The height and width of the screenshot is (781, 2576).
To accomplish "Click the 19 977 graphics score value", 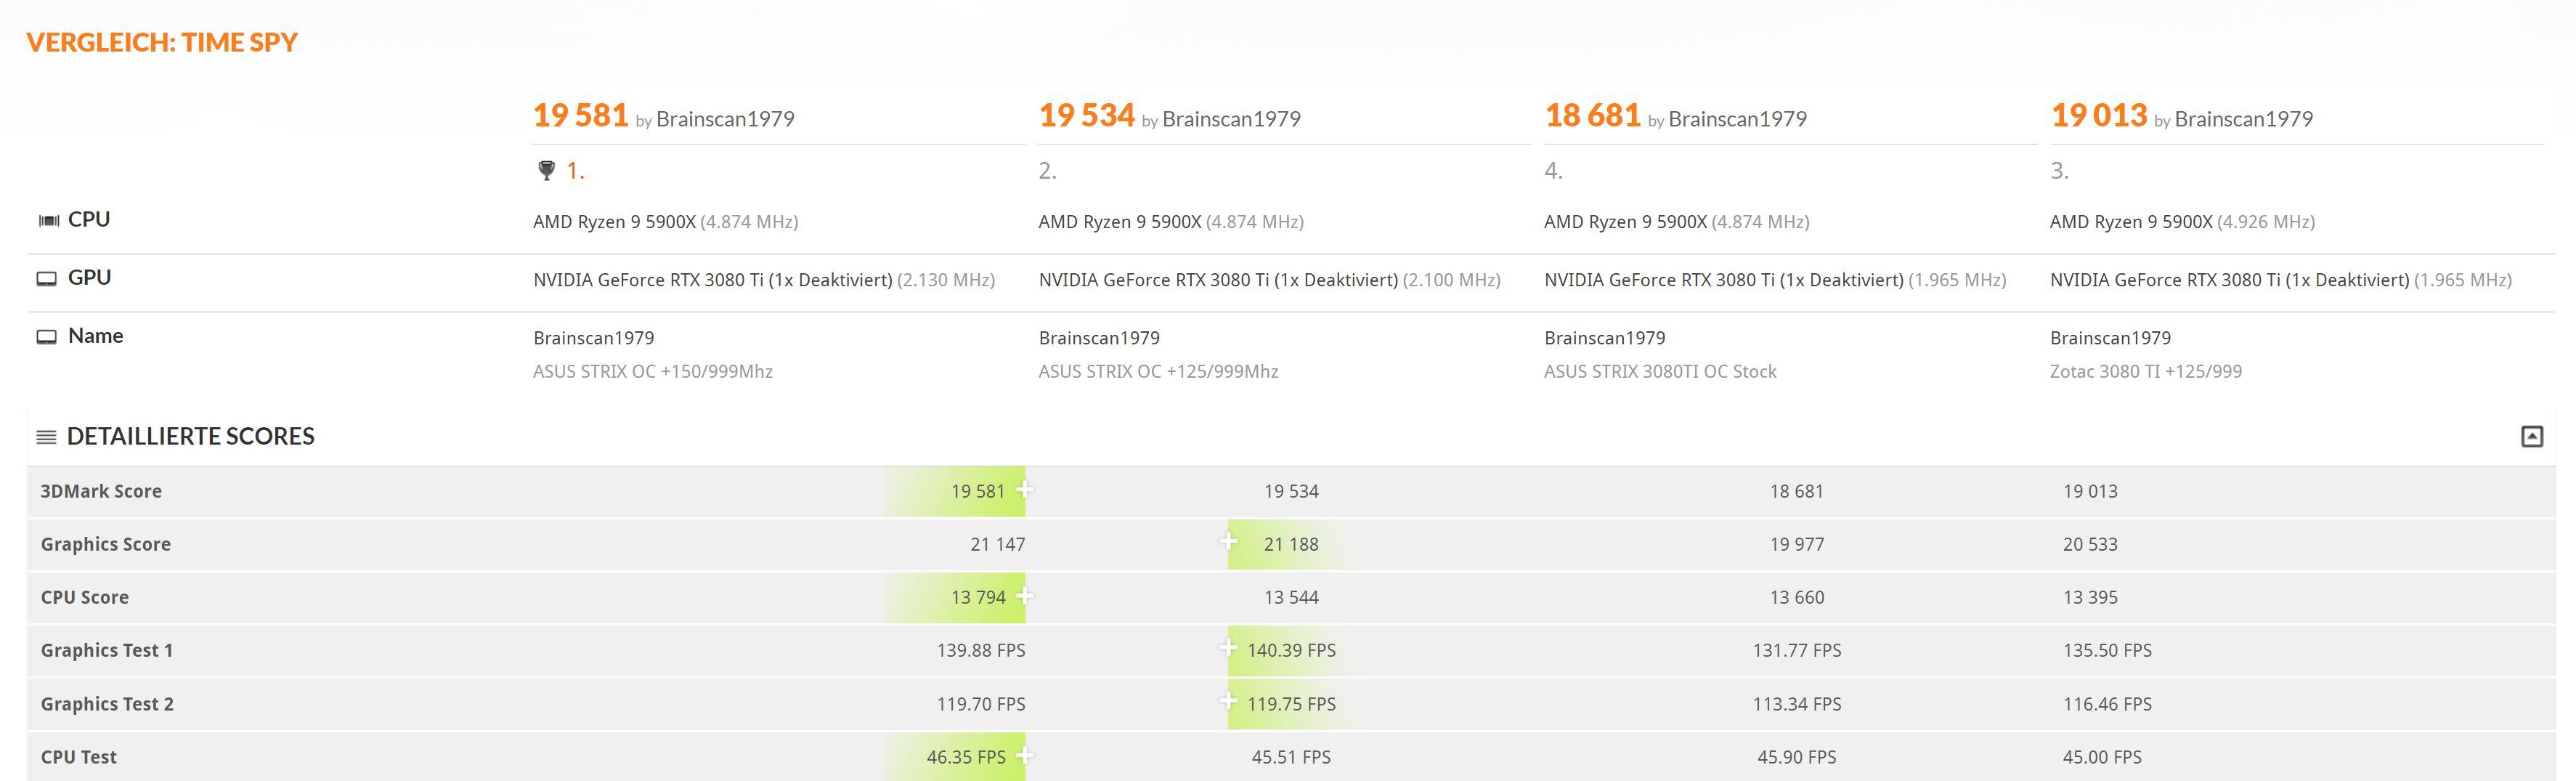I will (x=1797, y=544).
